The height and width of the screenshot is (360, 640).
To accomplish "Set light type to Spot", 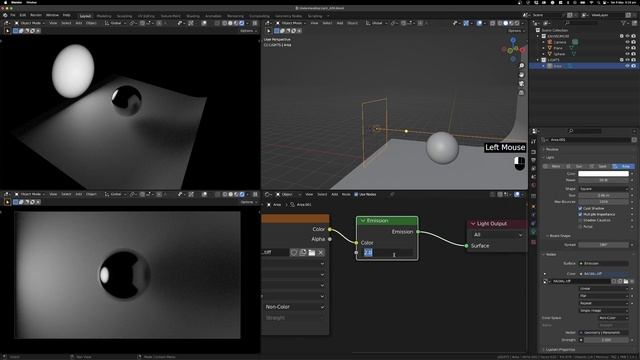I will [600, 167].
